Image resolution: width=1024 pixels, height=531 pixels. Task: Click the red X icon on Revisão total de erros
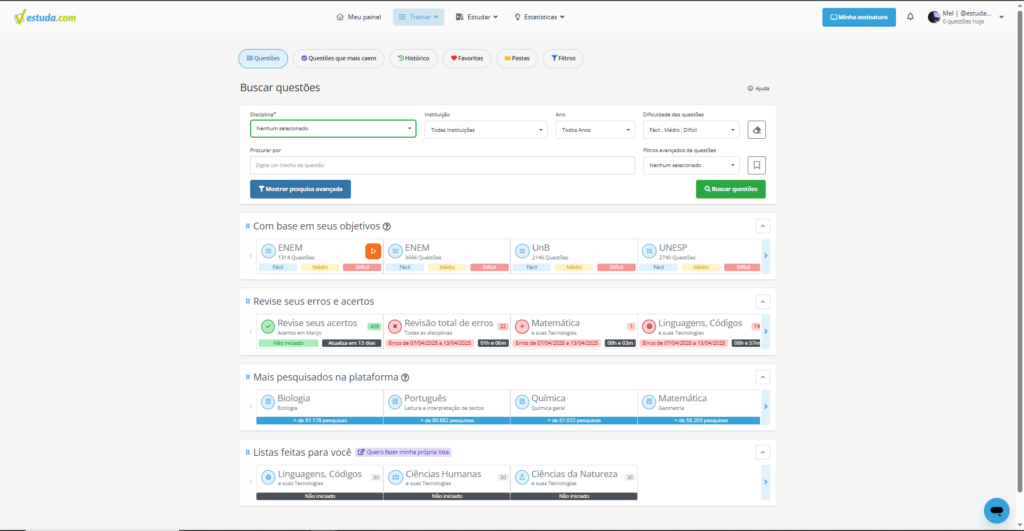tap(395, 326)
